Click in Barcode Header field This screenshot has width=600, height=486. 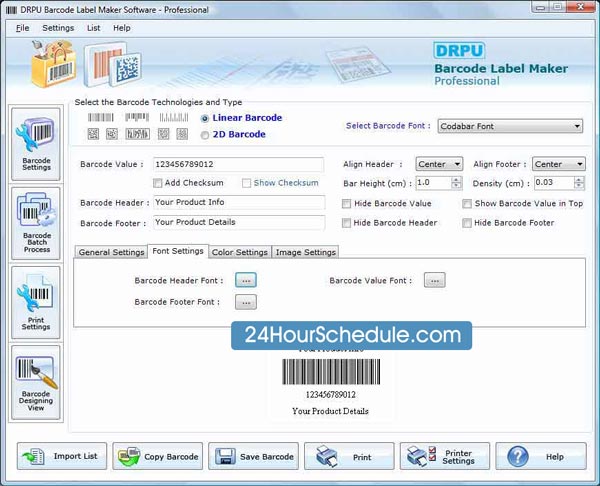[239, 202]
